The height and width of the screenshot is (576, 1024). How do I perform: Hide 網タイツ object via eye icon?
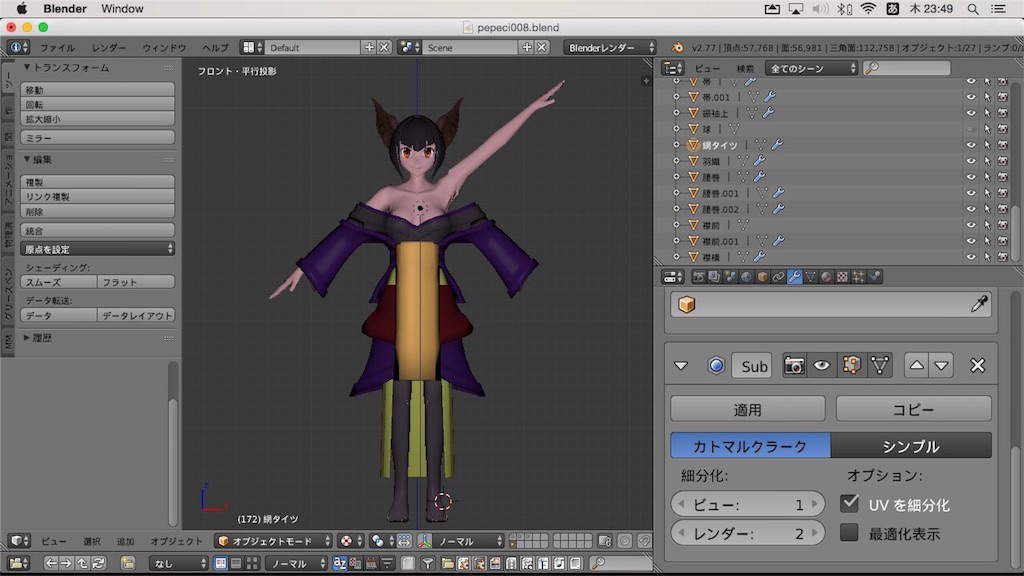click(x=971, y=145)
